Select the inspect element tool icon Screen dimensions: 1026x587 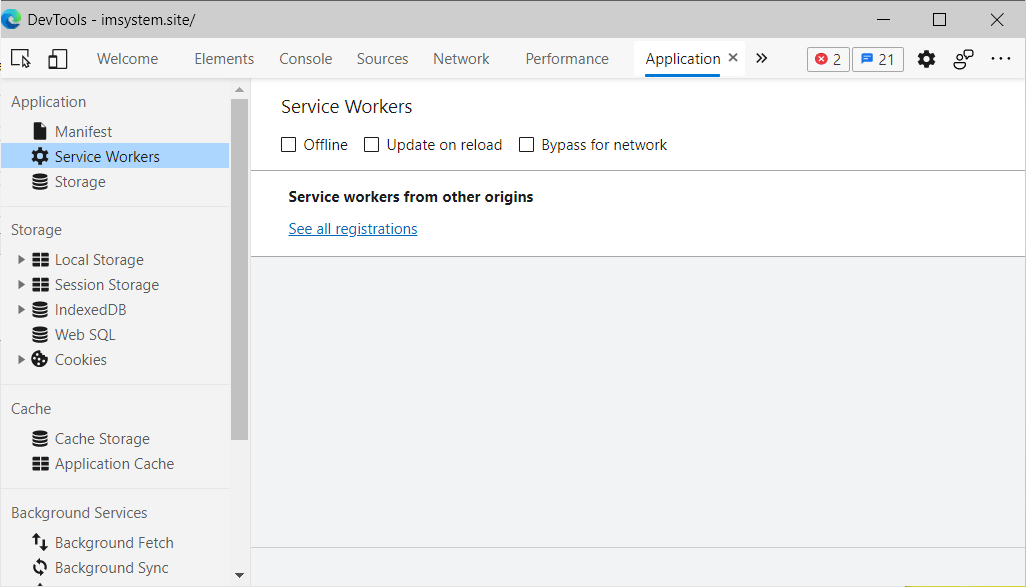(21, 58)
